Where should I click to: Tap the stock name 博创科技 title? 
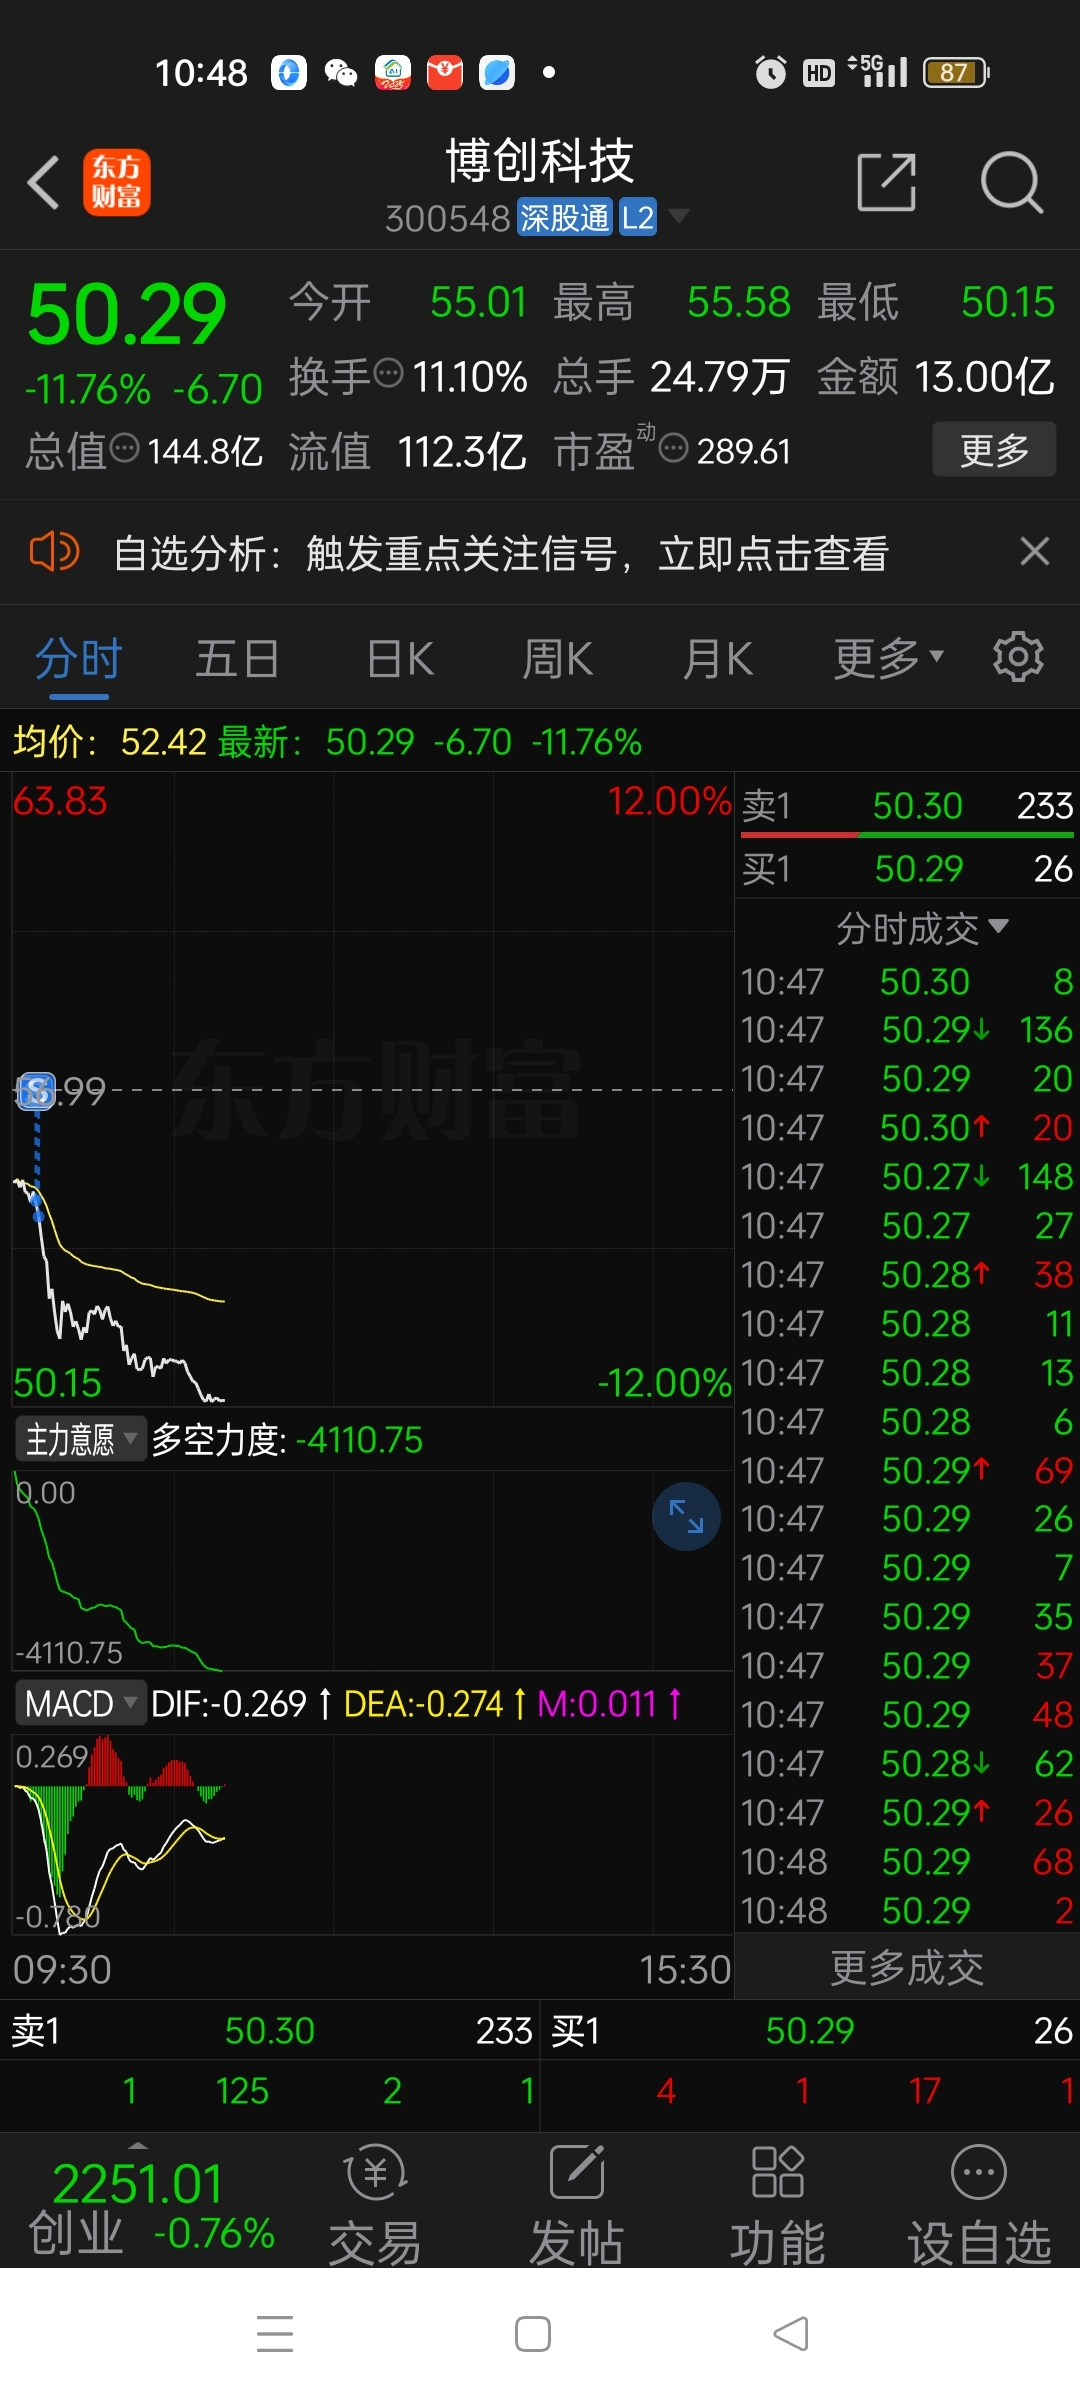tap(540, 161)
